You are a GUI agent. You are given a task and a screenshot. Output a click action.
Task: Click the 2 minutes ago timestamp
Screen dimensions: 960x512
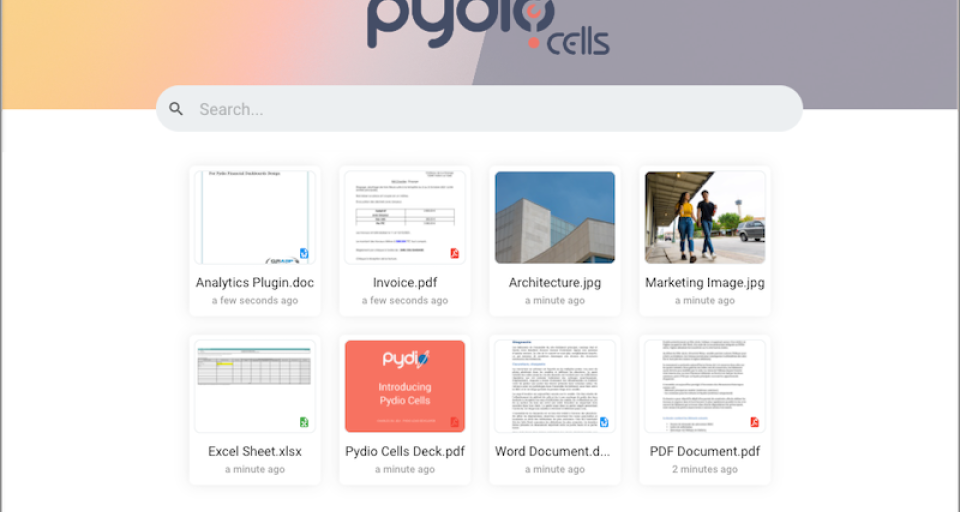pos(705,469)
